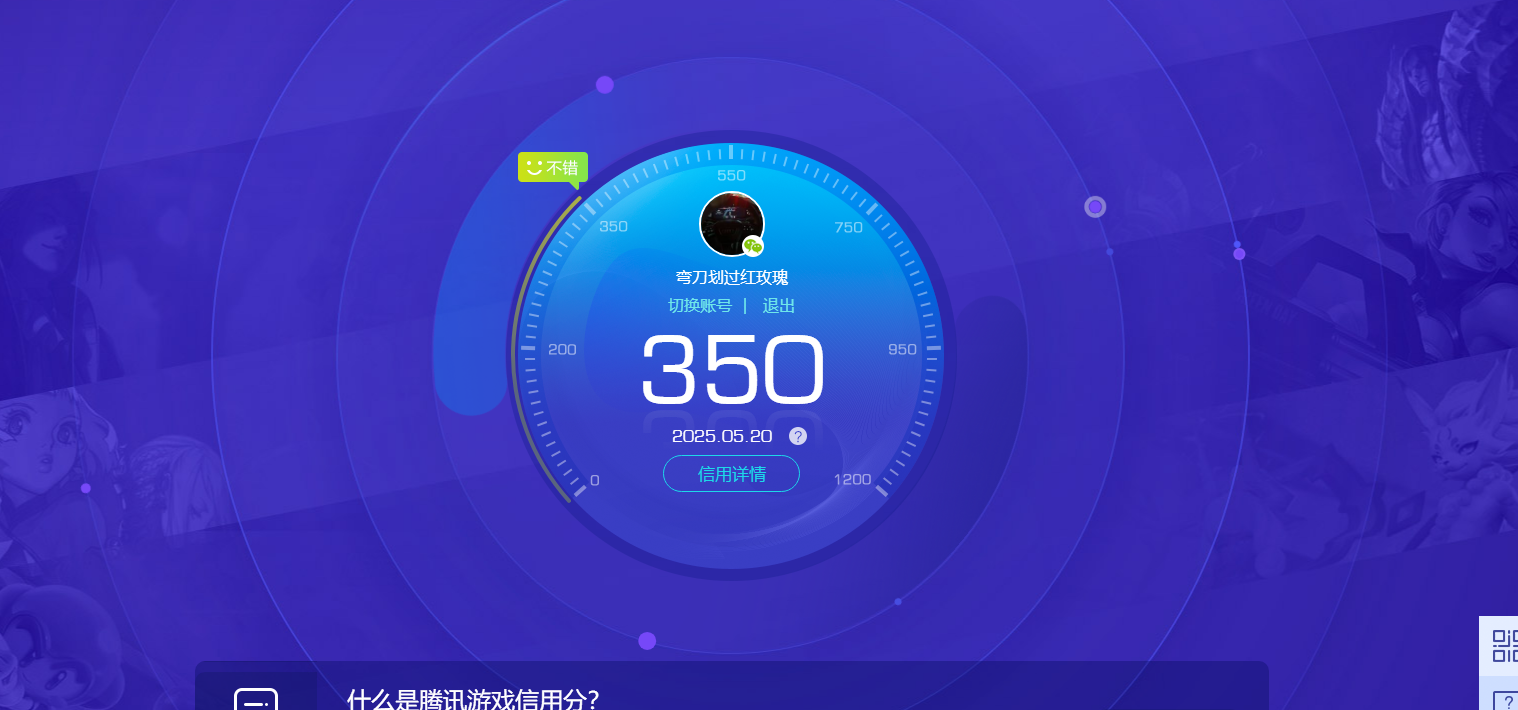
Task: Click the 950 gauge scale label
Action: pyautogui.click(x=902, y=349)
